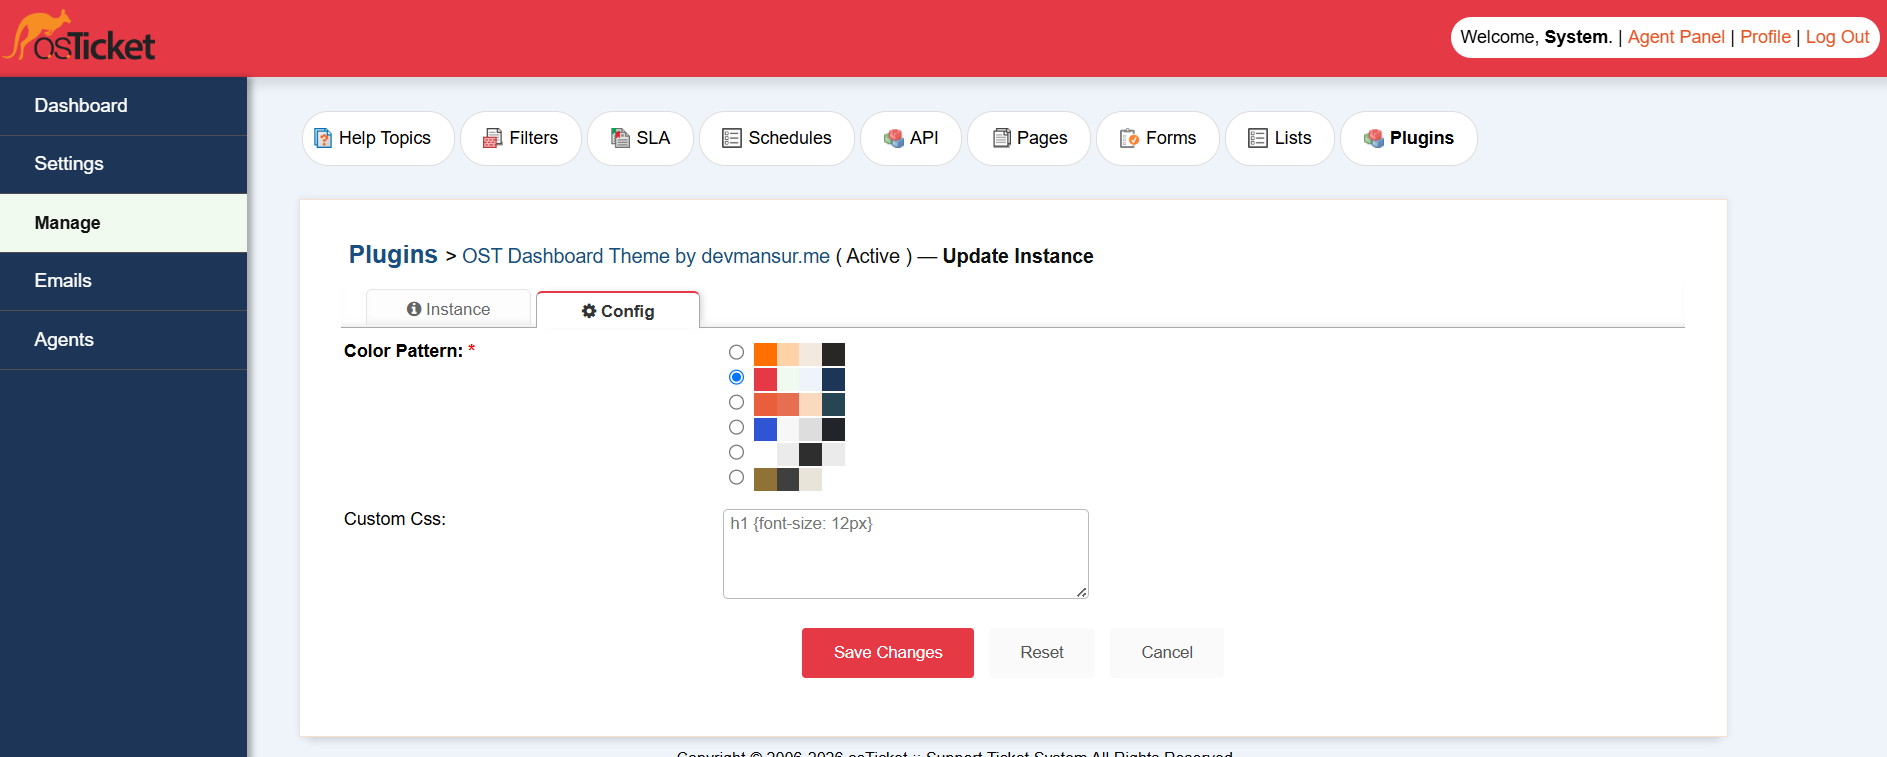Go to Schedules section
The height and width of the screenshot is (757, 1887).
pyautogui.click(x=777, y=138)
